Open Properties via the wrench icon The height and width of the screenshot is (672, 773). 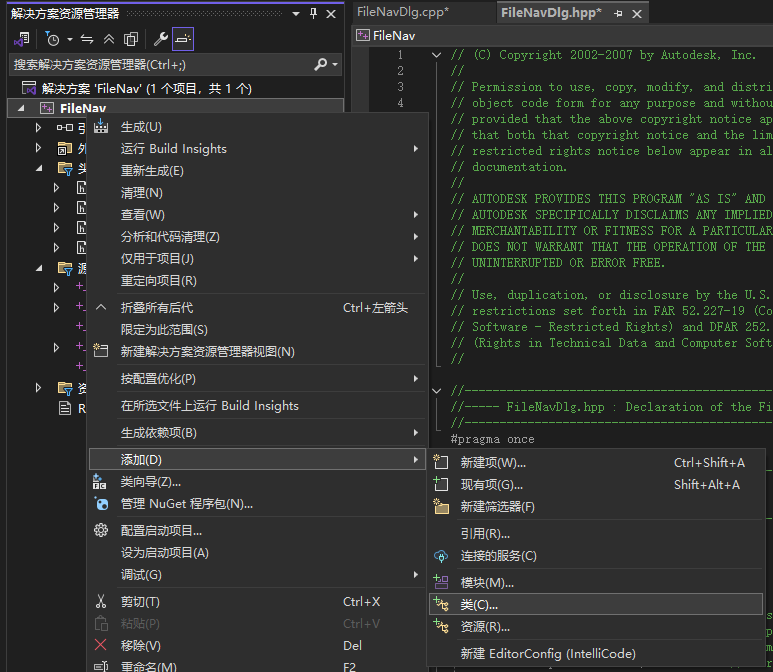coord(160,39)
